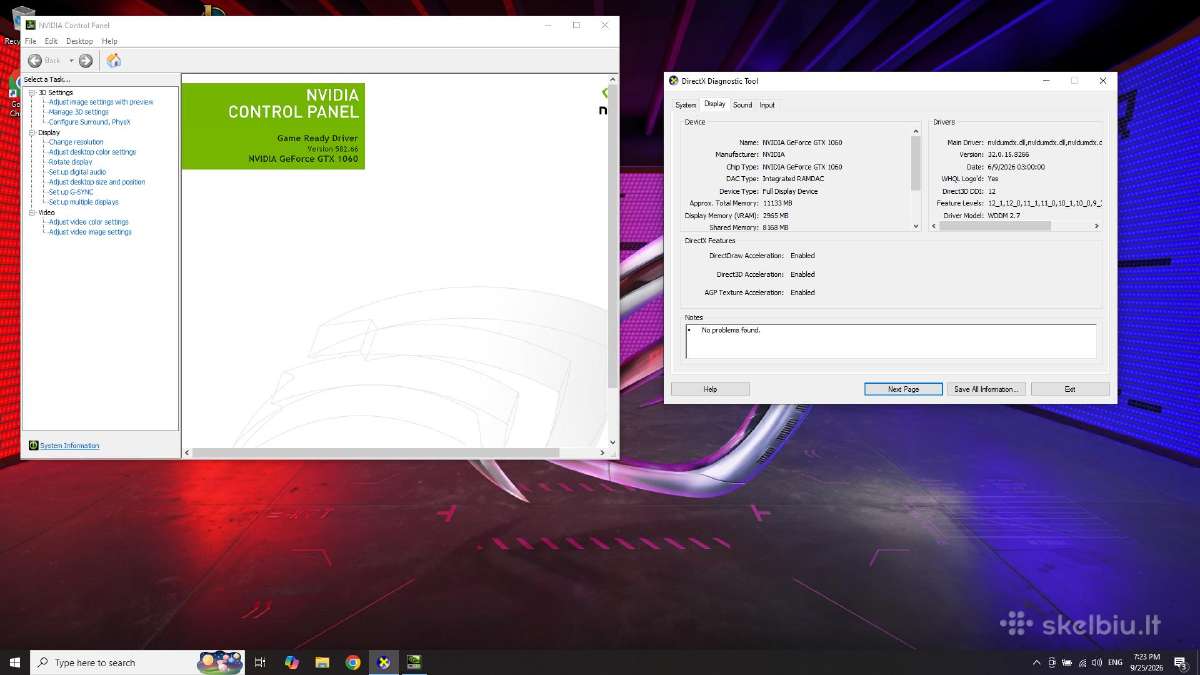Click the Device list scroll up arrow
The image size is (1200, 675).
click(x=916, y=130)
